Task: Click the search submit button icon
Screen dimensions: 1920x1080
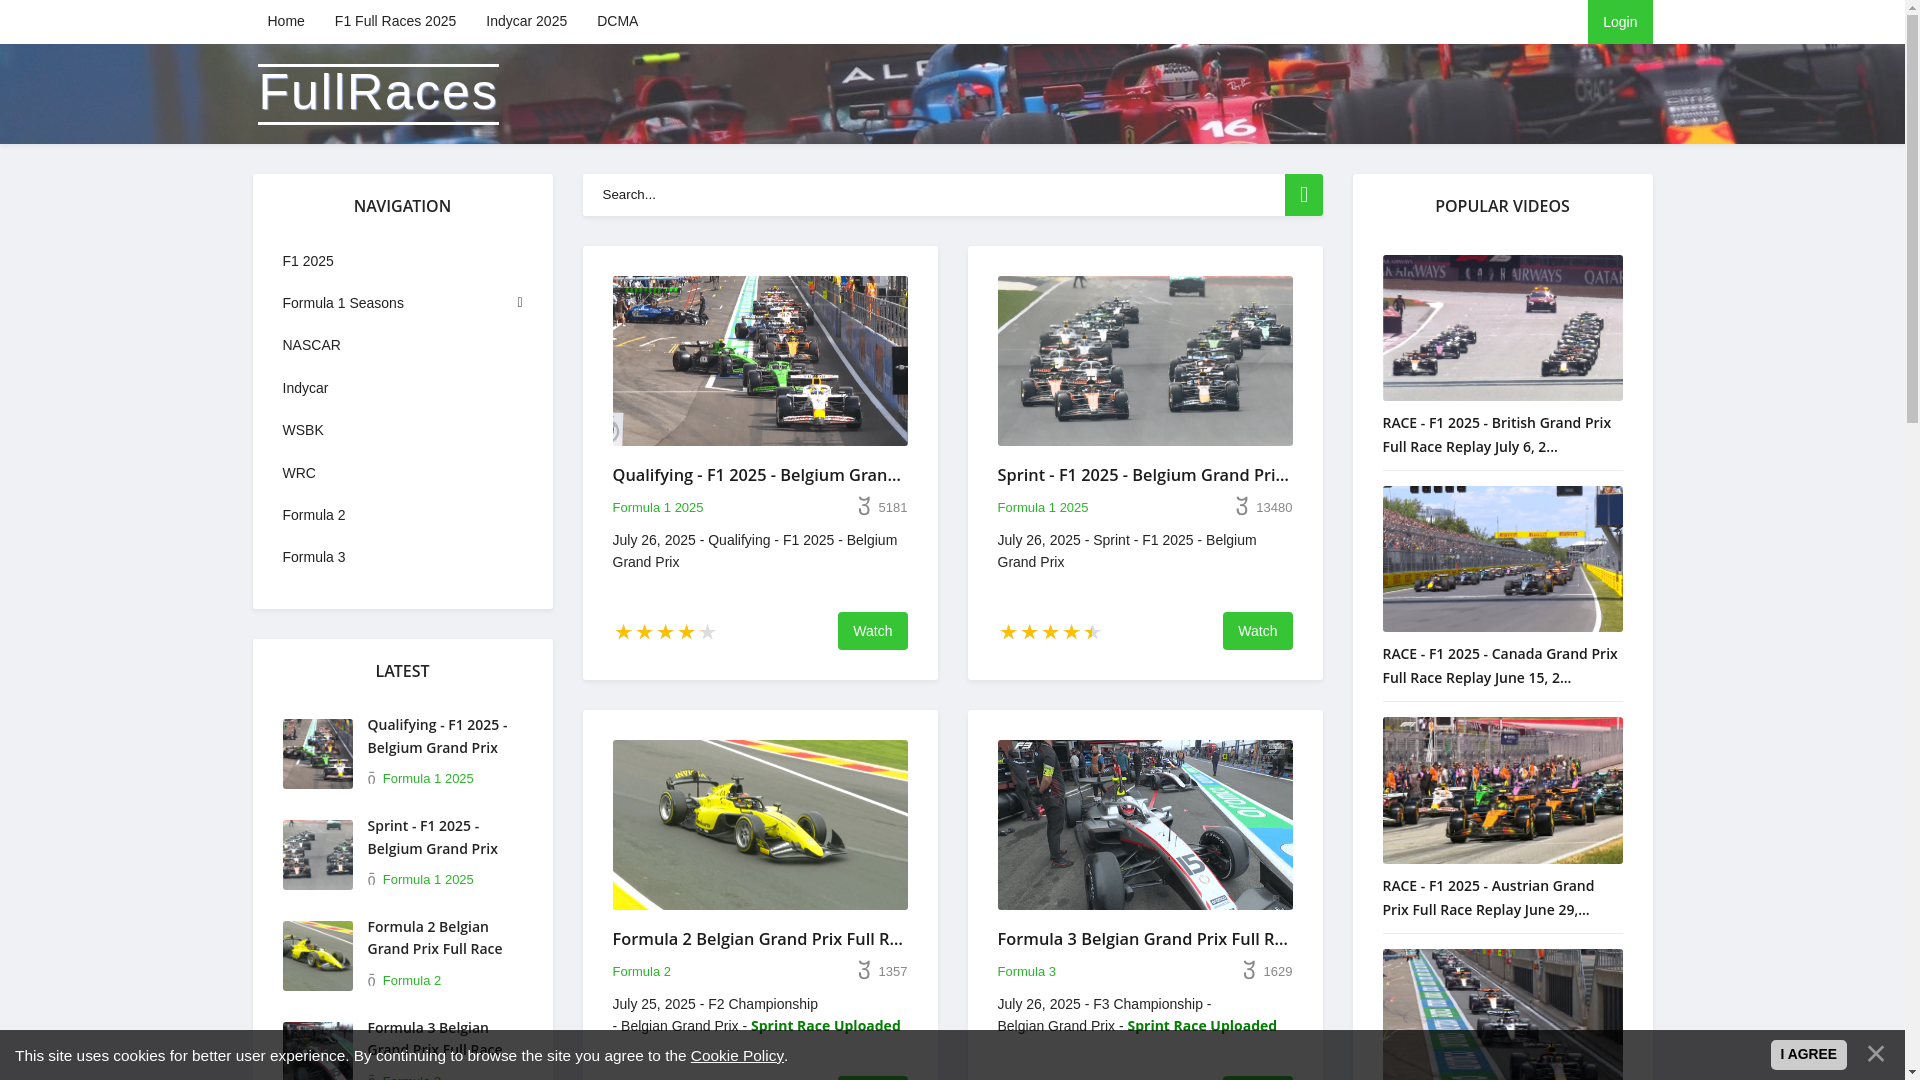Action: tap(1303, 195)
